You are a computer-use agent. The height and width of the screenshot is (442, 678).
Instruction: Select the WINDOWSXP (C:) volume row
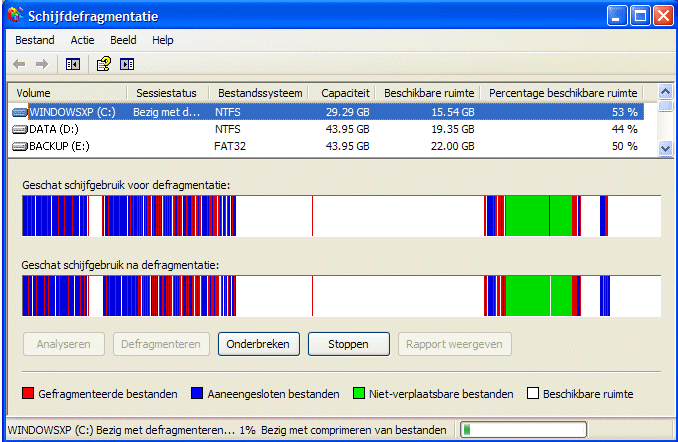[326, 112]
